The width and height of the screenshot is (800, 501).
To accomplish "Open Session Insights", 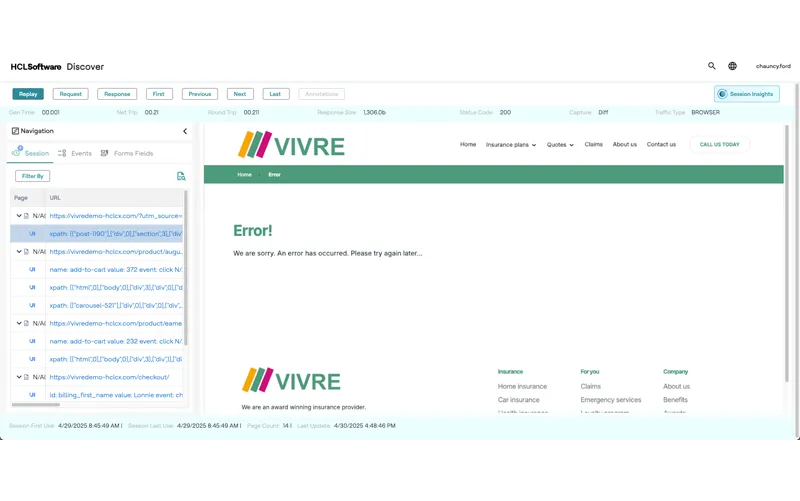I will click(x=746, y=94).
